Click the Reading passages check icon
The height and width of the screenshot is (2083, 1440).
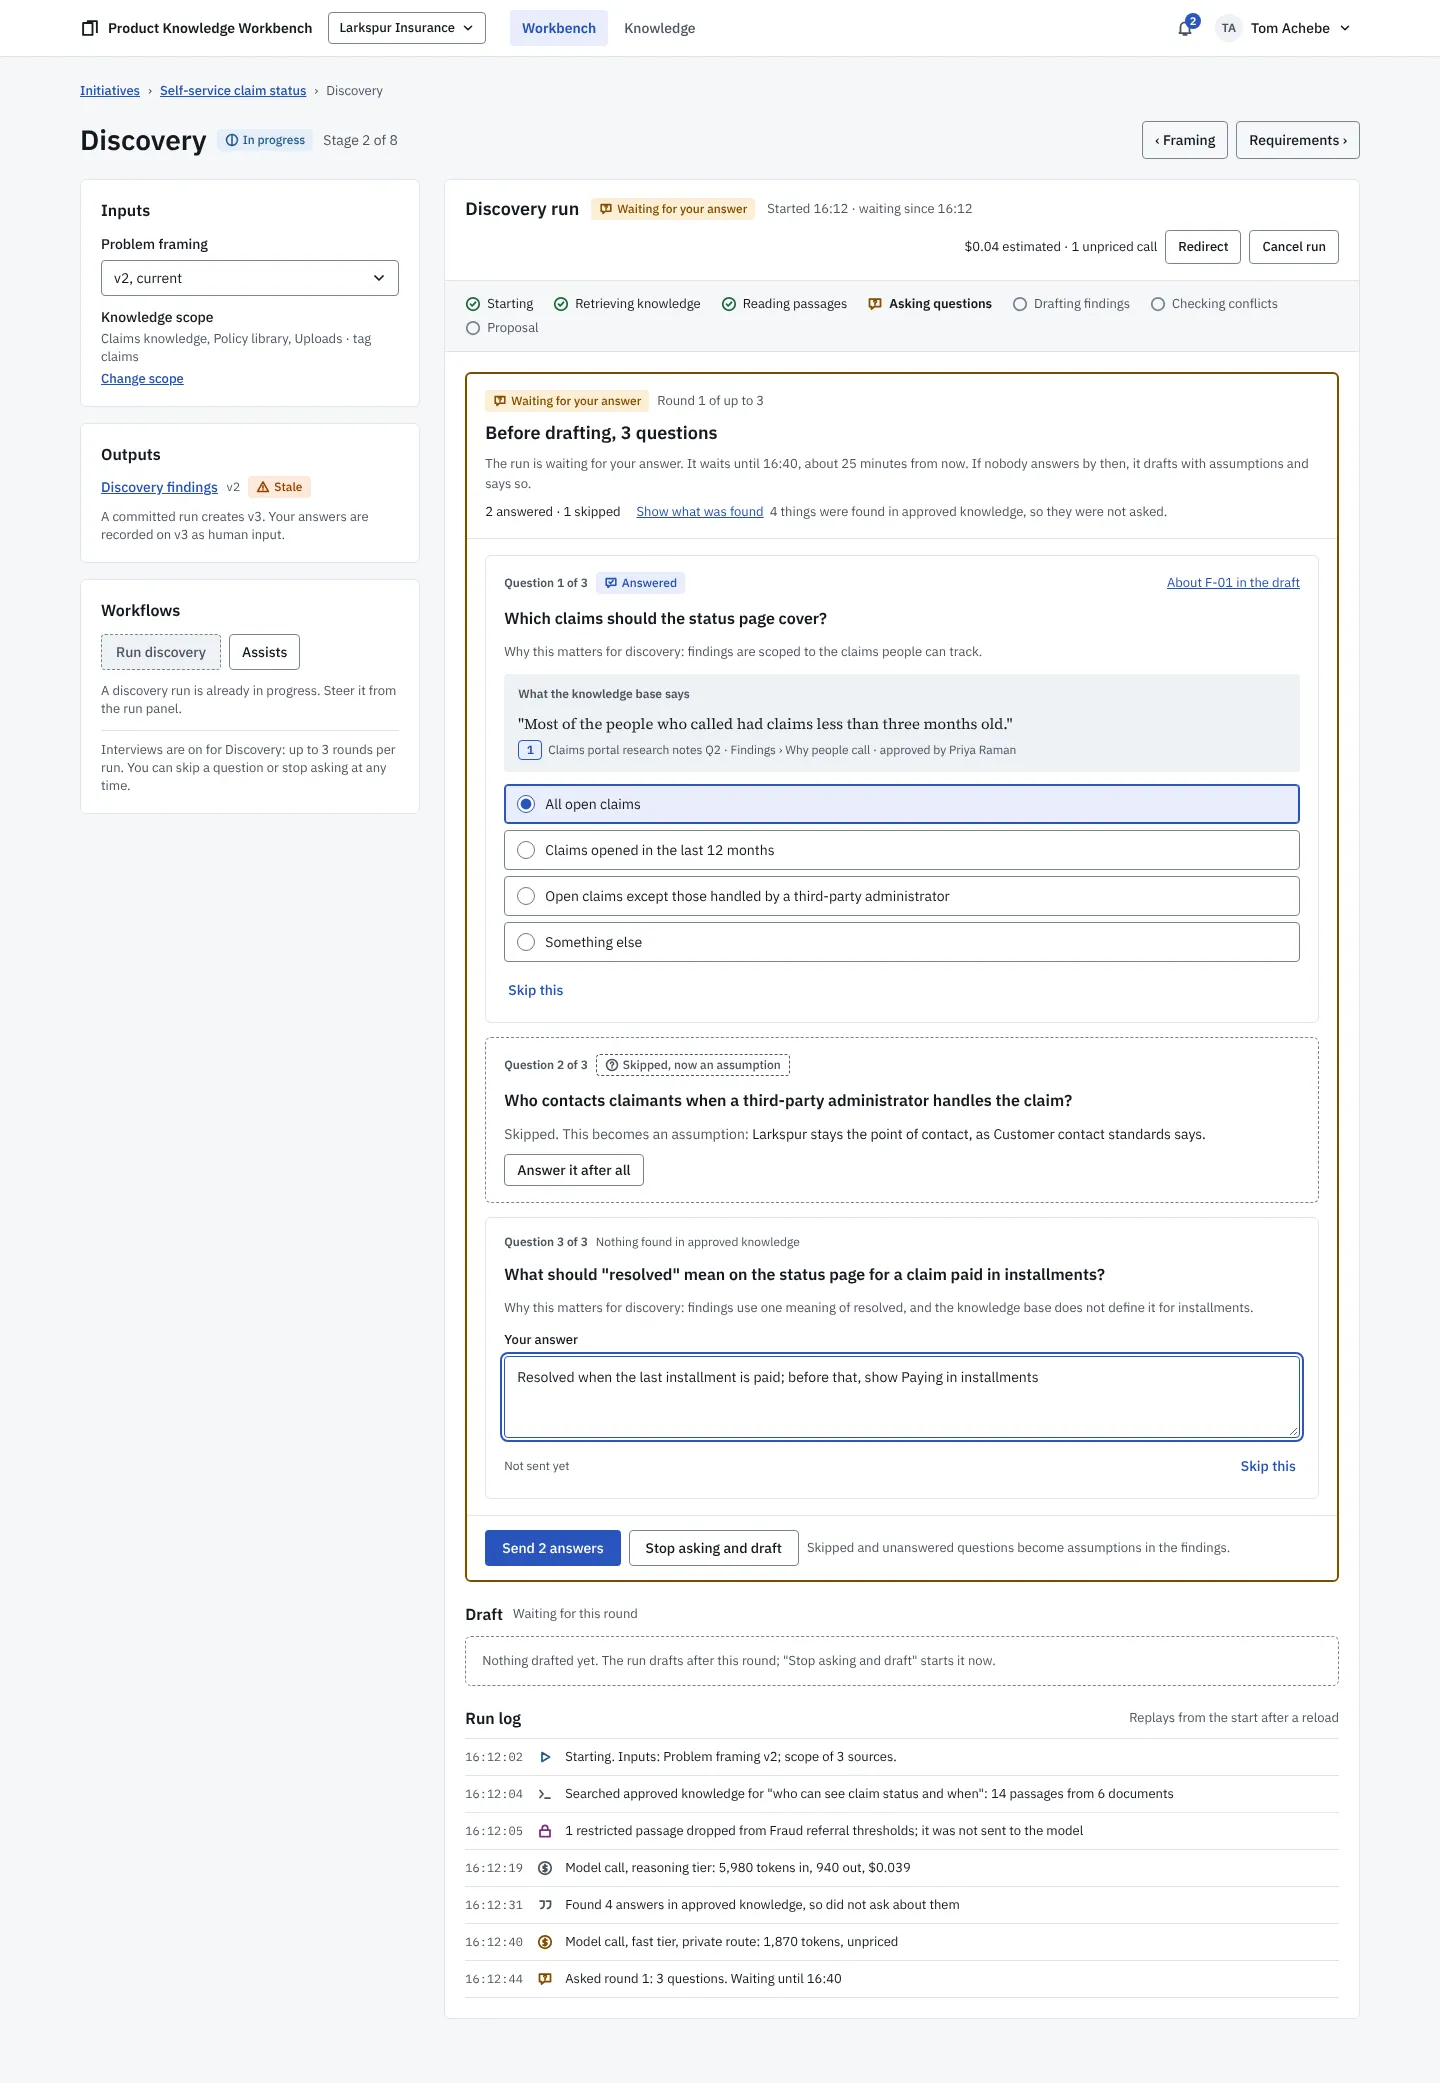tap(729, 304)
